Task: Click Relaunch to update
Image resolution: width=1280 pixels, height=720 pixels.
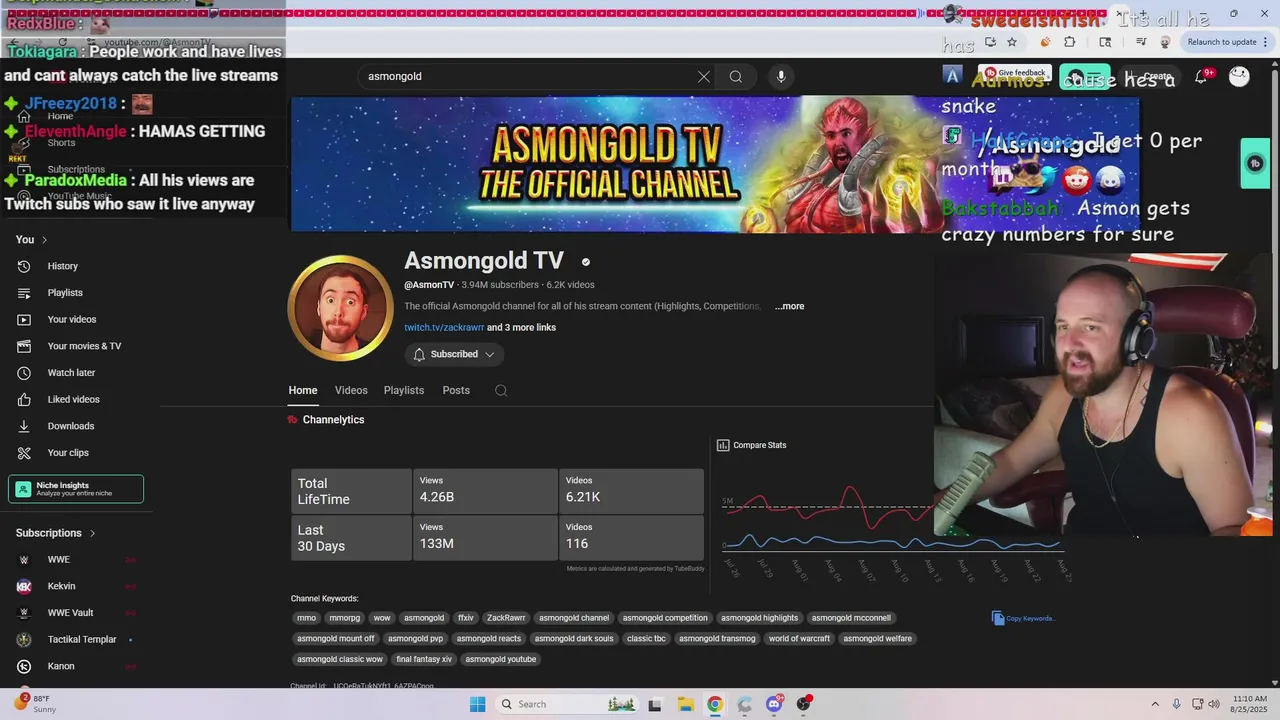Action: pos(1221,42)
